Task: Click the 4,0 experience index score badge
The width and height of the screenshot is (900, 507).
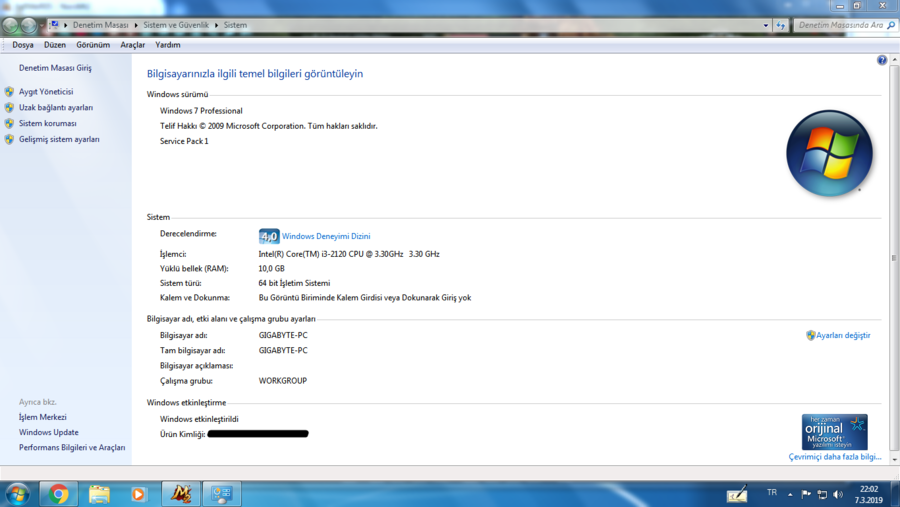Action: [269, 236]
